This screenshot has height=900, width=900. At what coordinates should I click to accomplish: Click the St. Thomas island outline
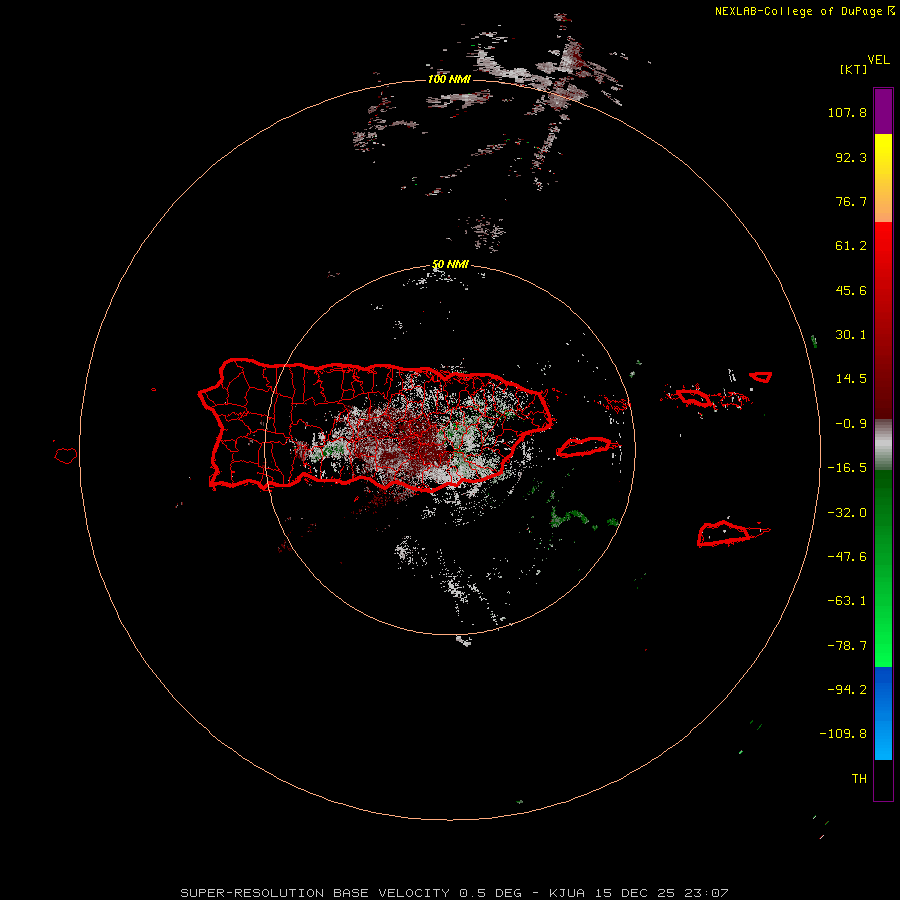click(693, 397)
